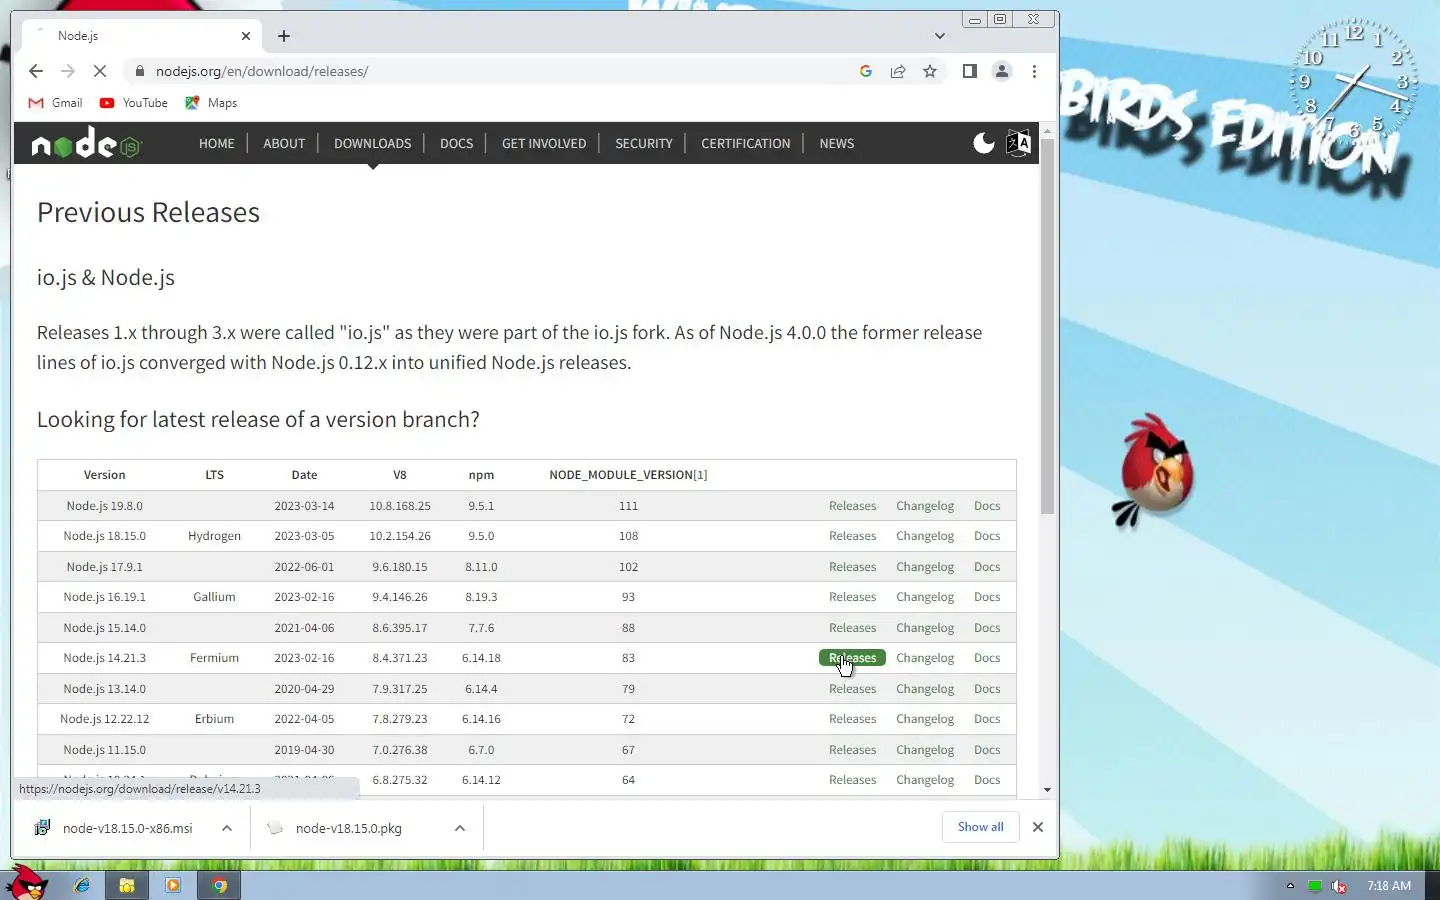Click the Fermium LTS cell
The height and width of the screenshot is (900, 1440).
[214, 658]
